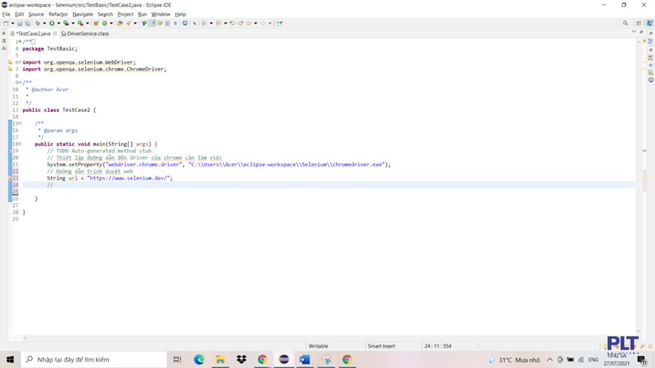Click the Save All toolbar icon
This screenshot has width=655, height=368.
click(28, 23)
